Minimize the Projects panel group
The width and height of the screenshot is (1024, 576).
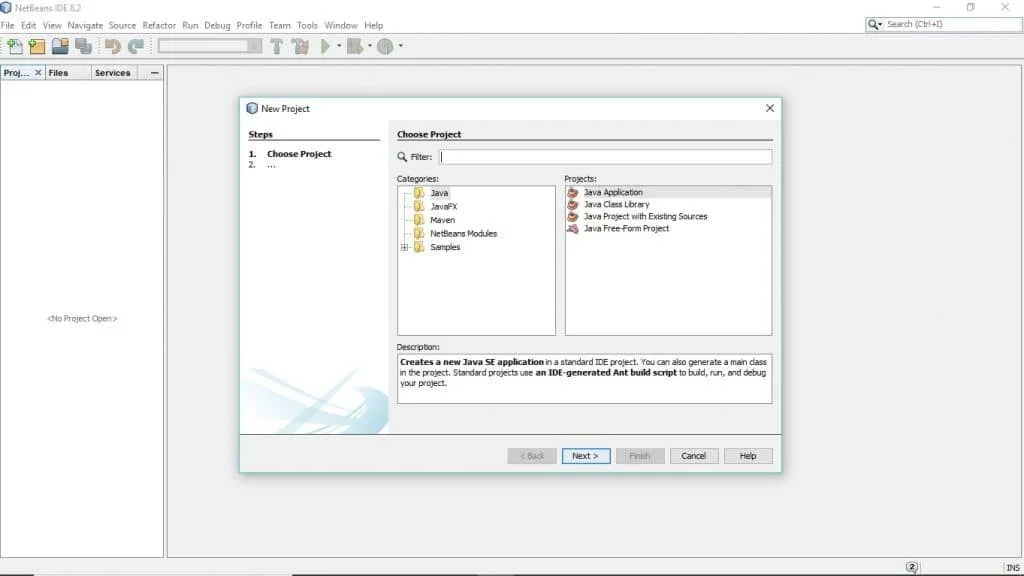(154, 73)
